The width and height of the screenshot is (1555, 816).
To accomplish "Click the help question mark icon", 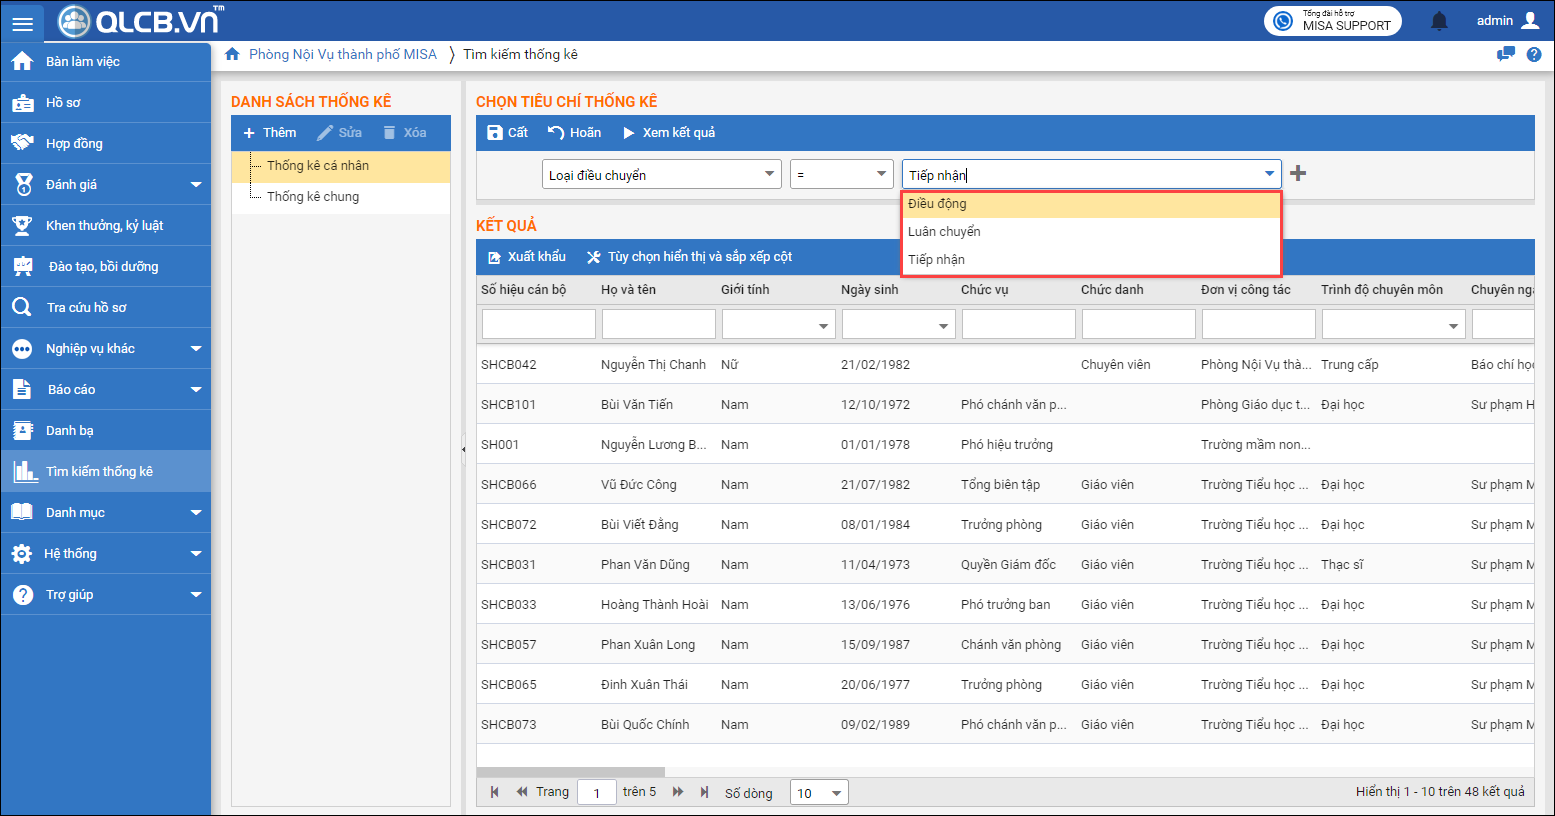I will coord(1534,55).
